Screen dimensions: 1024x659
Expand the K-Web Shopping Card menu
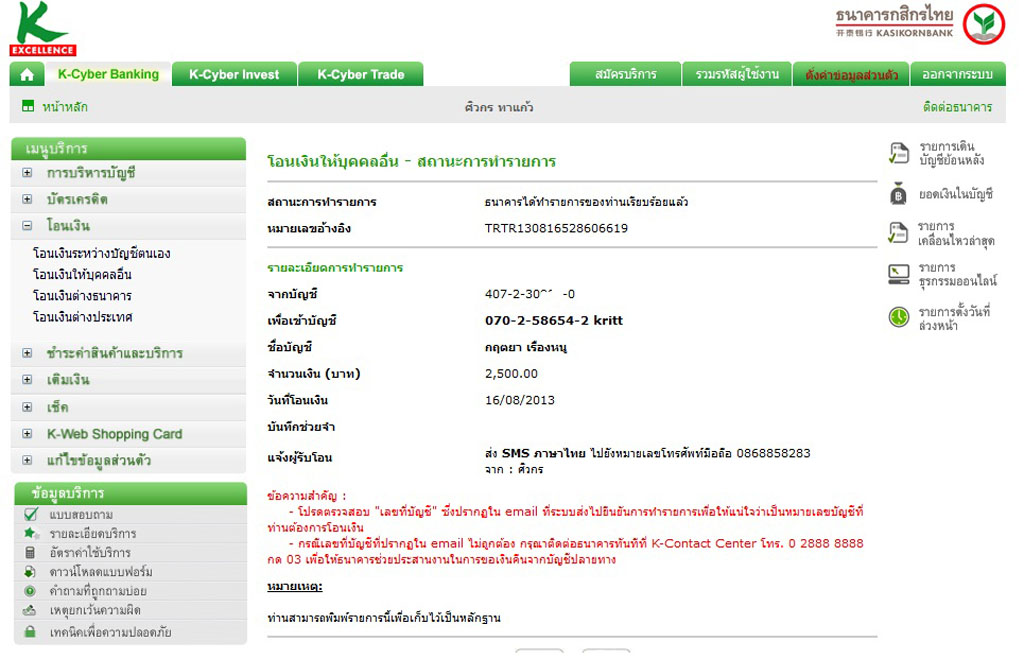pyautogui.click(x=27, y=434)
